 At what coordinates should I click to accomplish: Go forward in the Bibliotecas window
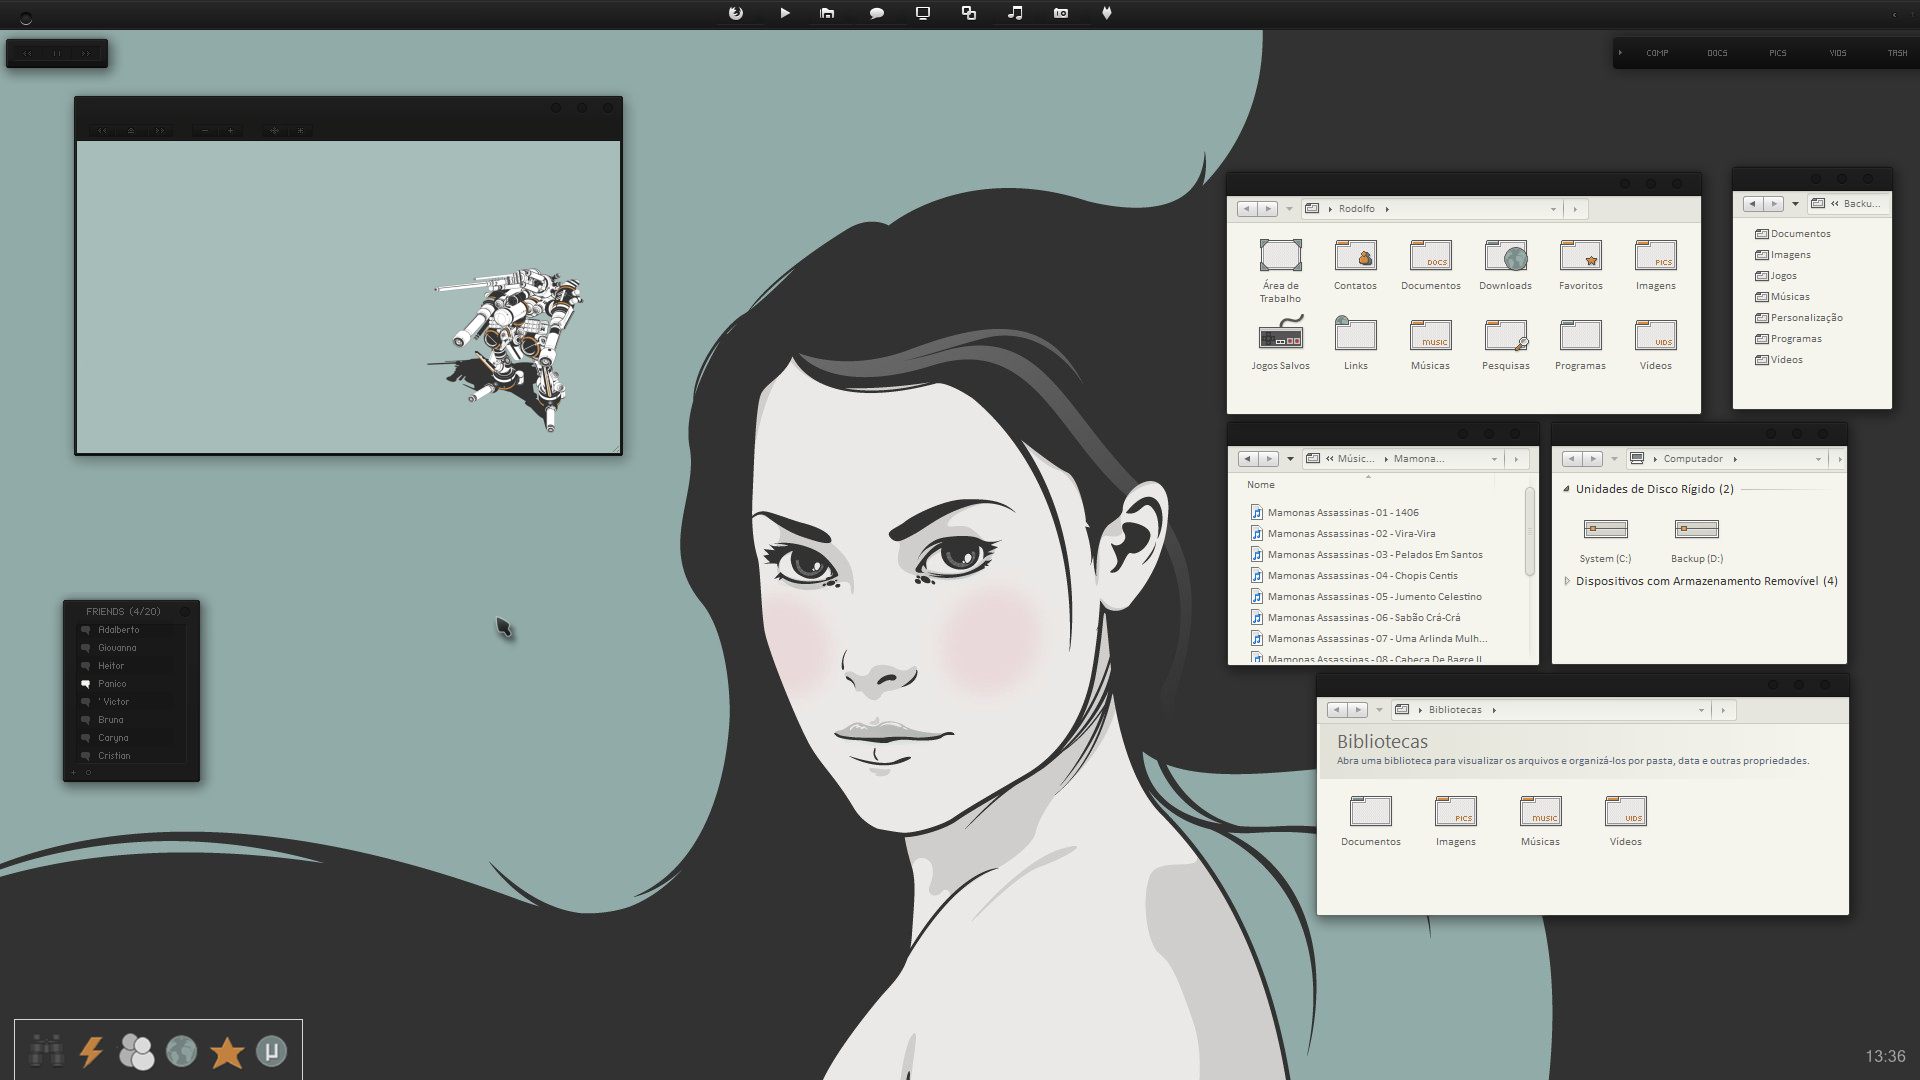point(1358,710)
